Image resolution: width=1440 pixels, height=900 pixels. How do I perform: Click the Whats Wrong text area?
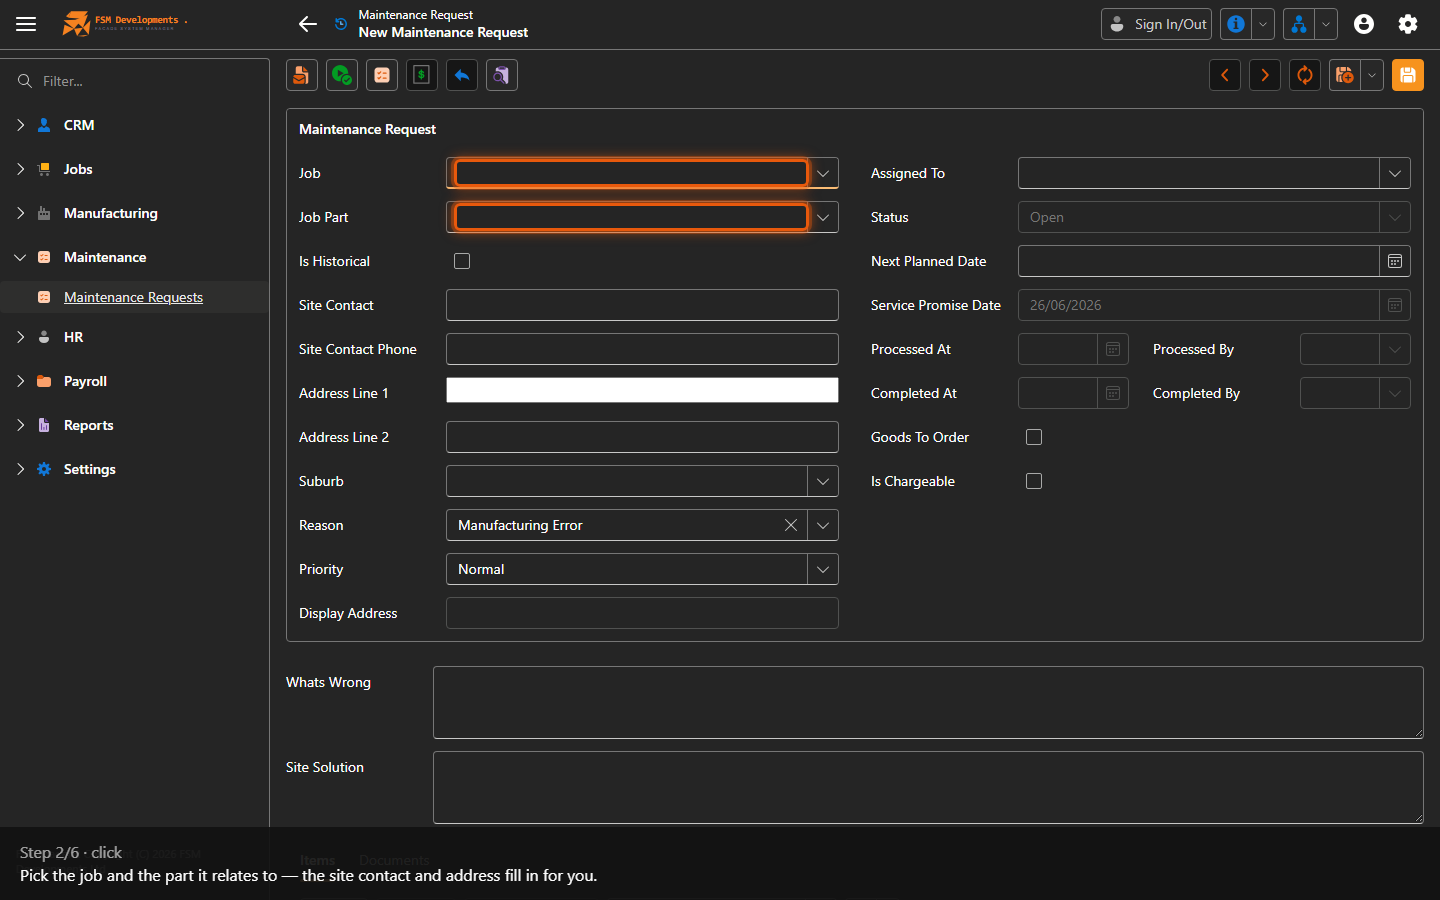928,703
